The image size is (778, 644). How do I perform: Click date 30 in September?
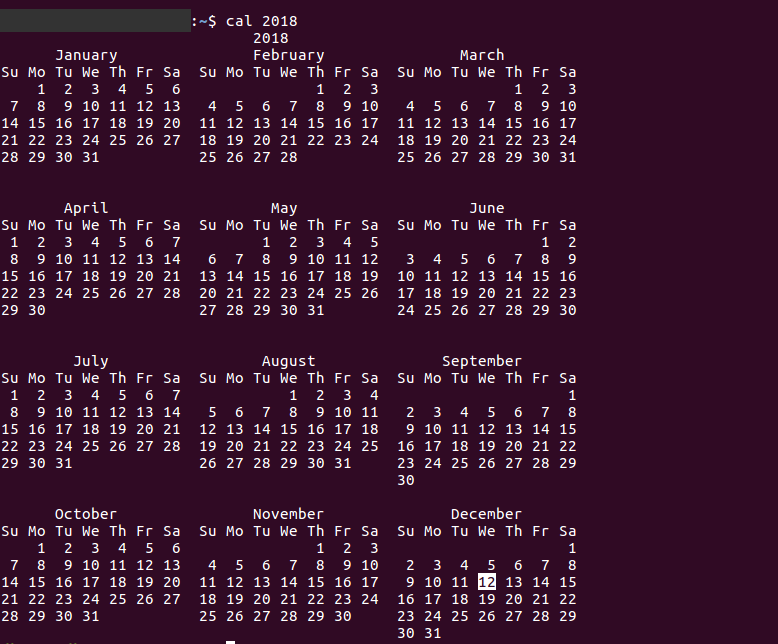(x=406, y=480)
